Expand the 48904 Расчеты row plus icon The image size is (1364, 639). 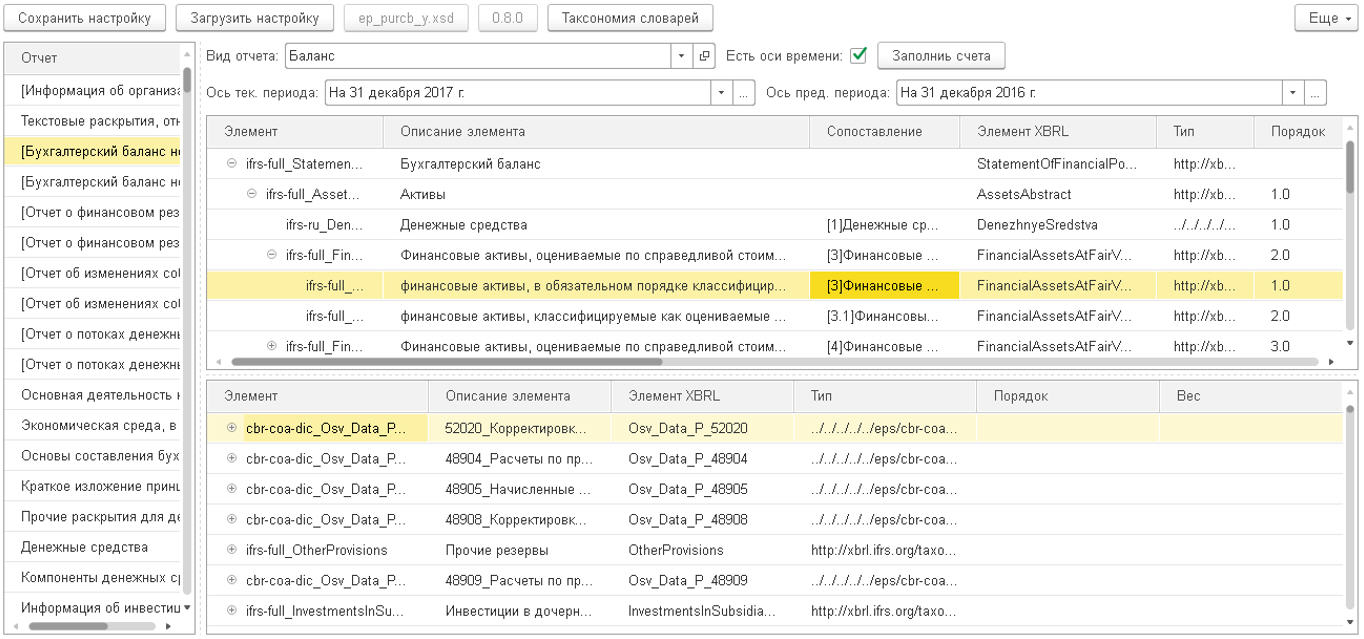coord(232,459)
